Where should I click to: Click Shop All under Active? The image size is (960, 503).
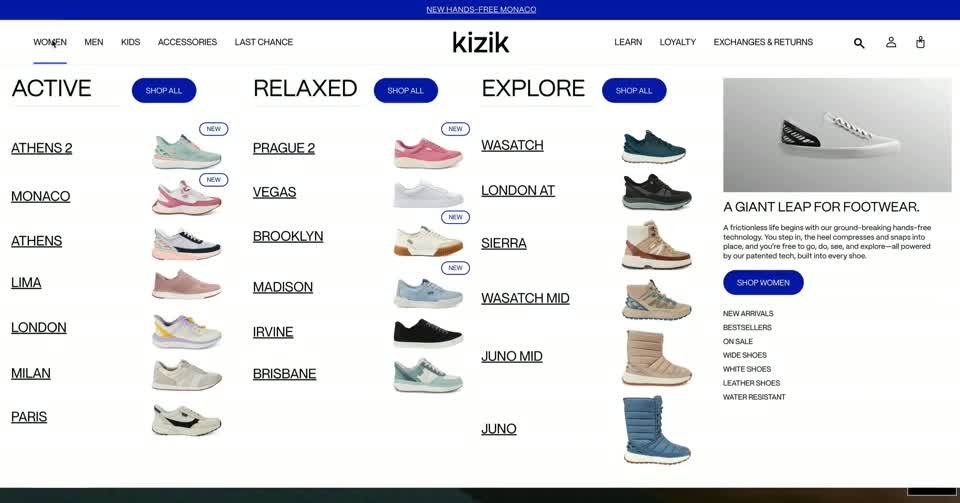coord(164,91)
